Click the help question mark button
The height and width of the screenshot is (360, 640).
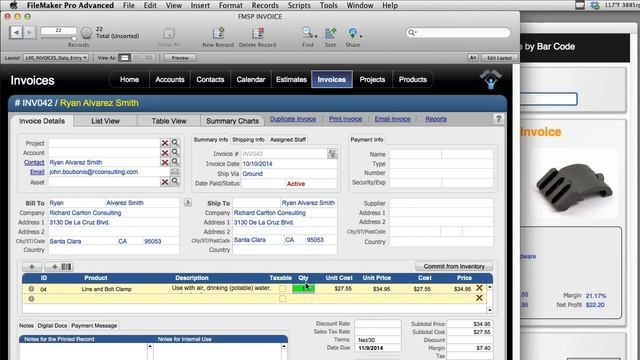pyautogui.click(x=498, y=119)
